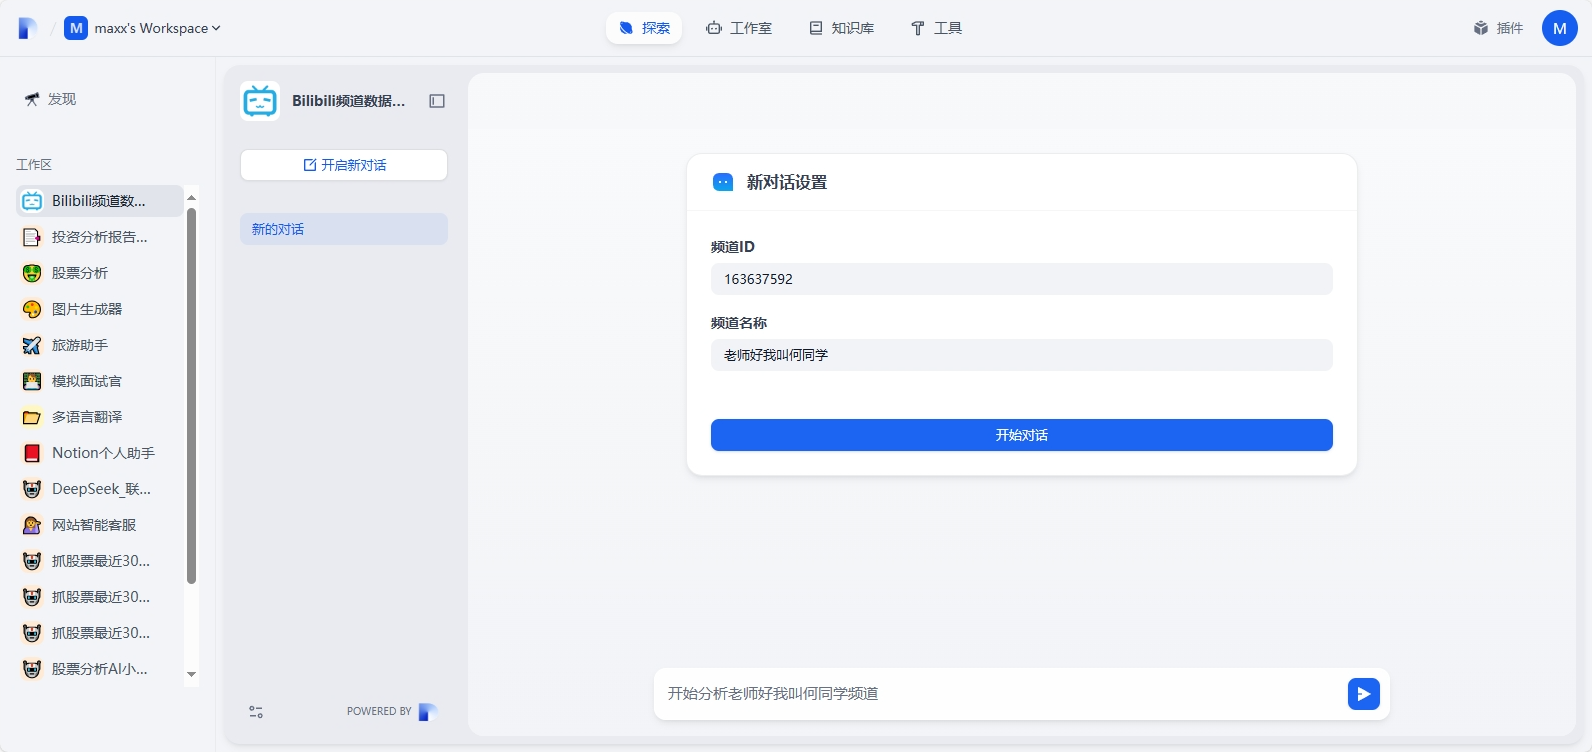Select the 新的对话 conversation
The width and height of the screenshot is (1592, 752).
[344, 229]
